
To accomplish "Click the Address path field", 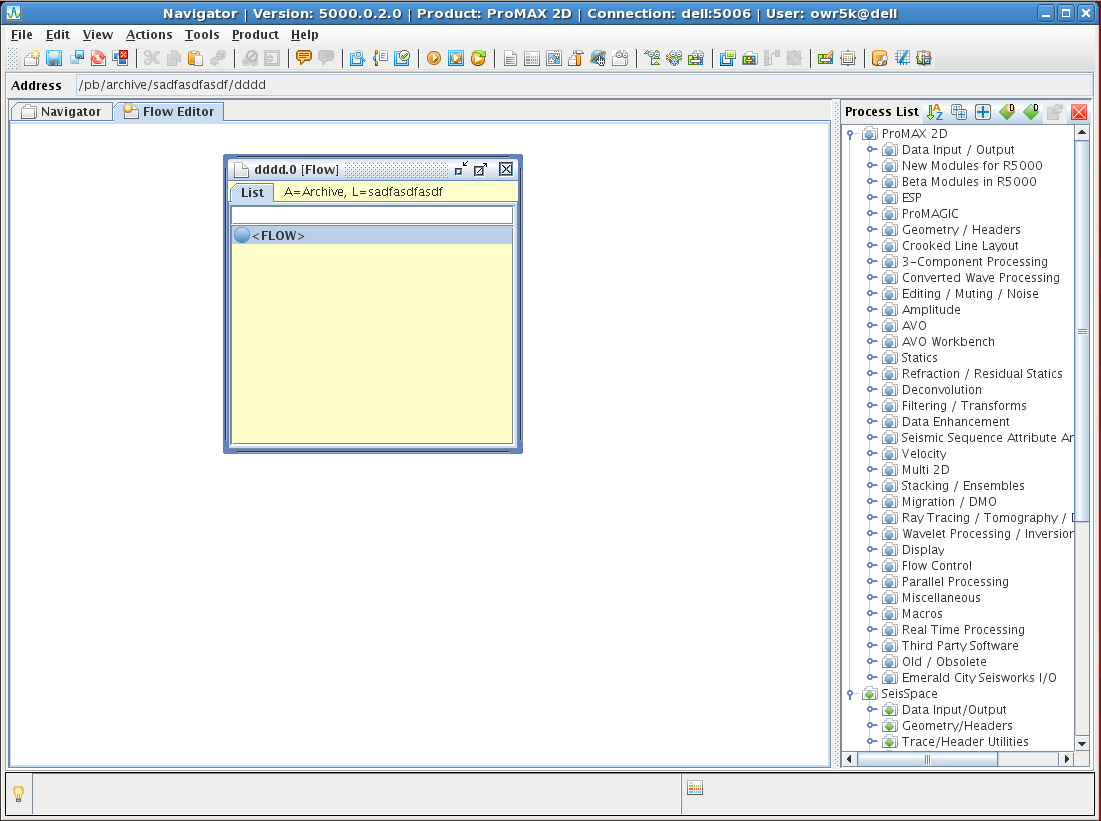I will tap(583, 85).
